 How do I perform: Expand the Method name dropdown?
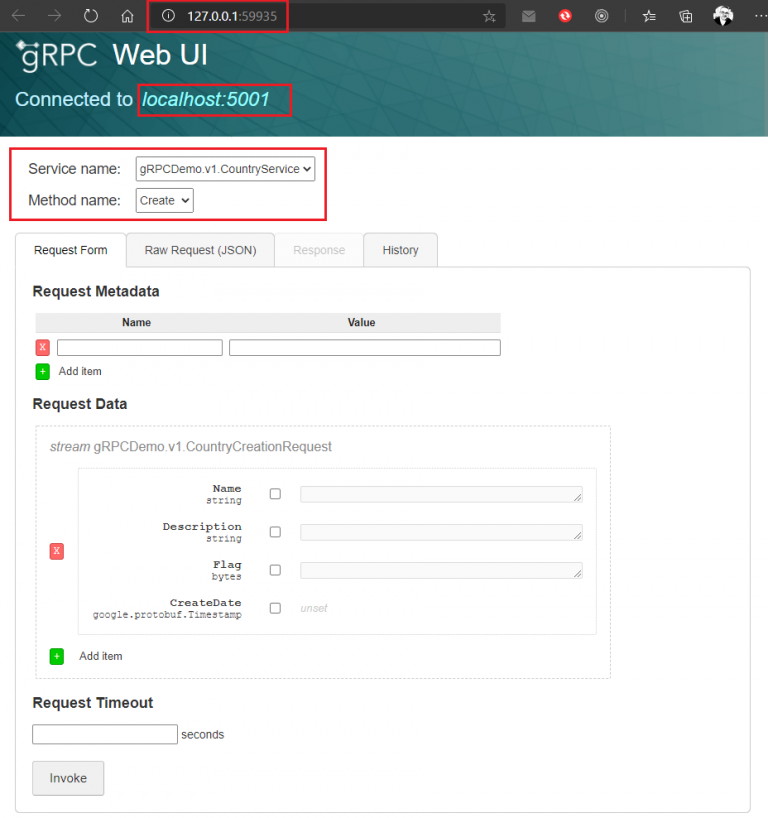(x=164, y=200)
